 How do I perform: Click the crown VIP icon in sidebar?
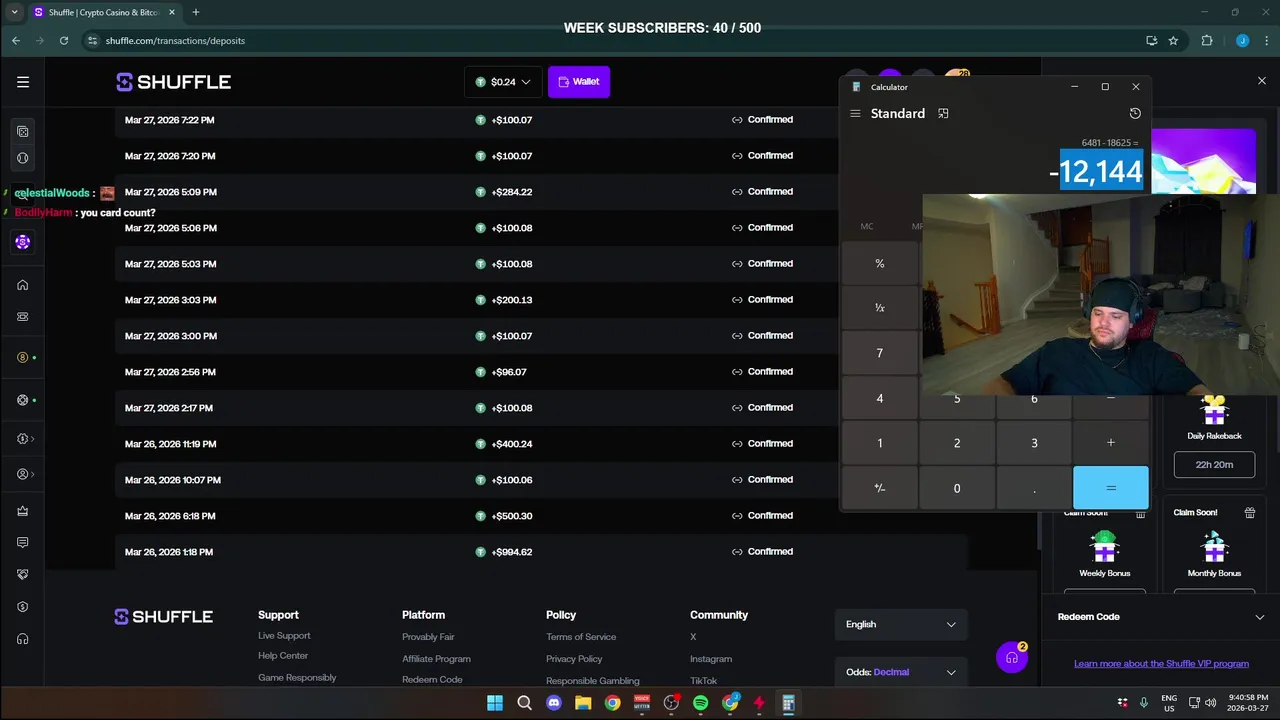point(22,511)
